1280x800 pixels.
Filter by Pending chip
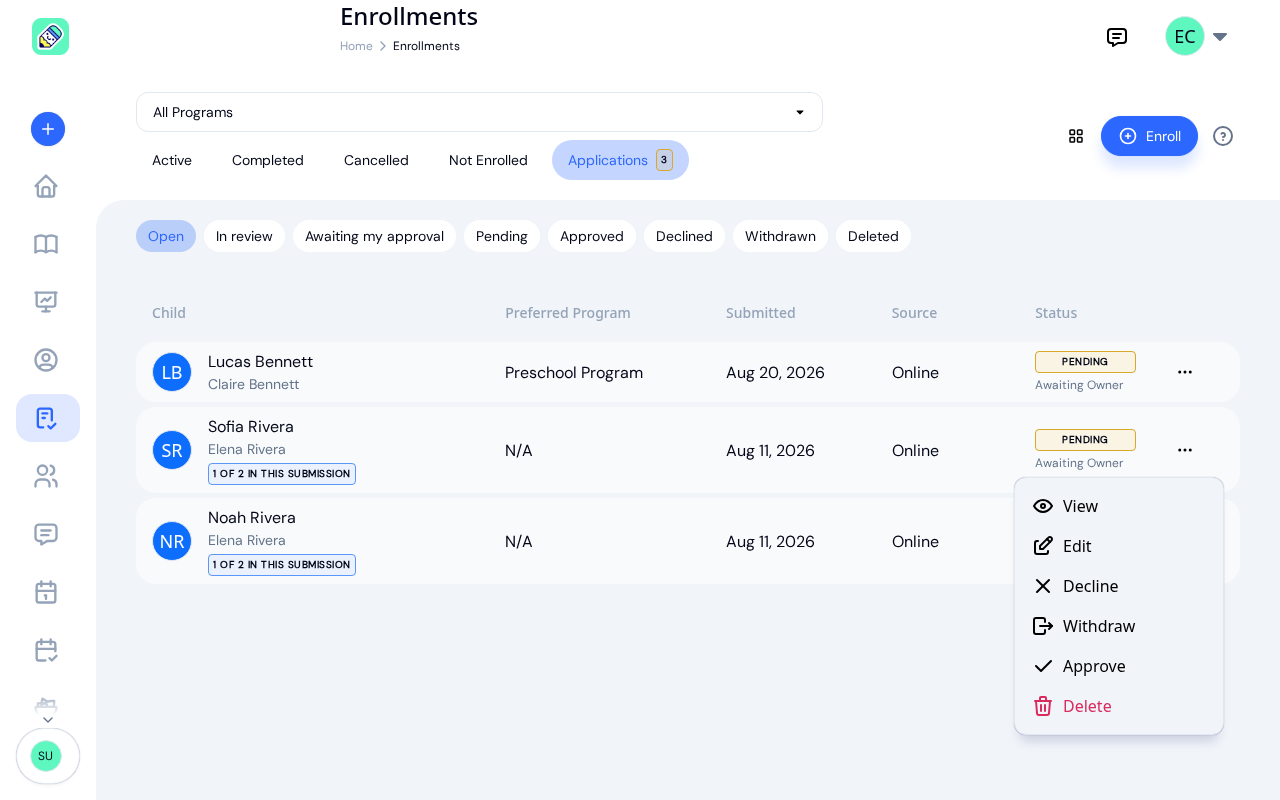(502, 236)
